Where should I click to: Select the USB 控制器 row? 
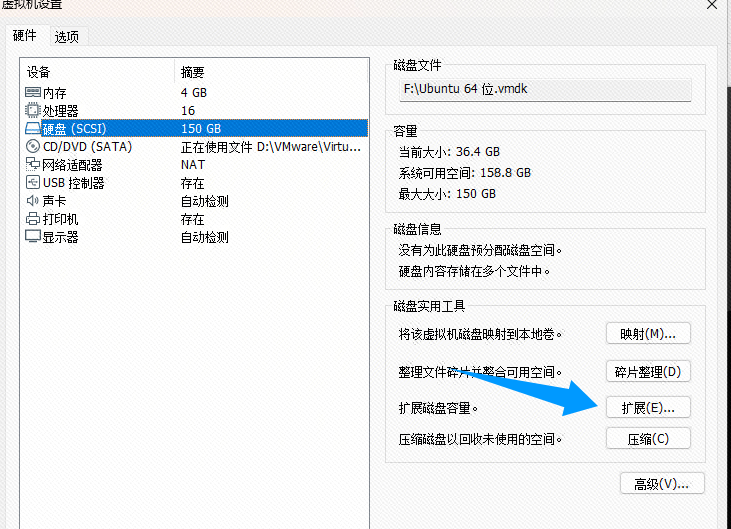[196, 183]
